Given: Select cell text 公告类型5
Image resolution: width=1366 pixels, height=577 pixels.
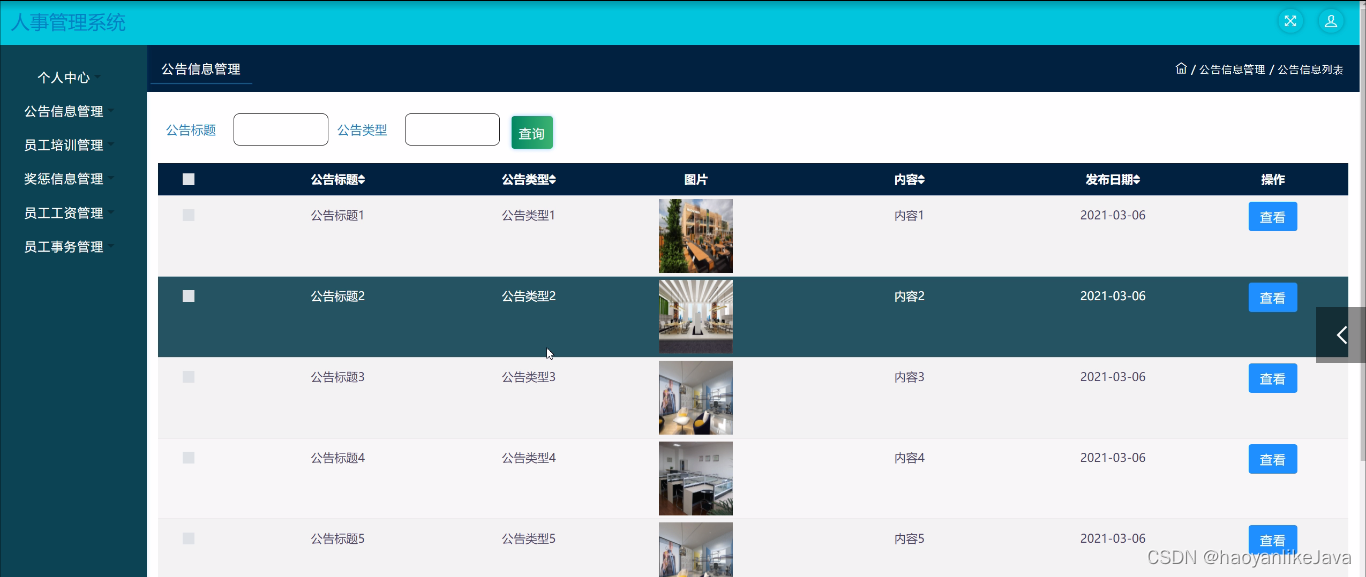Looking at the screenshot, I should [x=528, y=539].
